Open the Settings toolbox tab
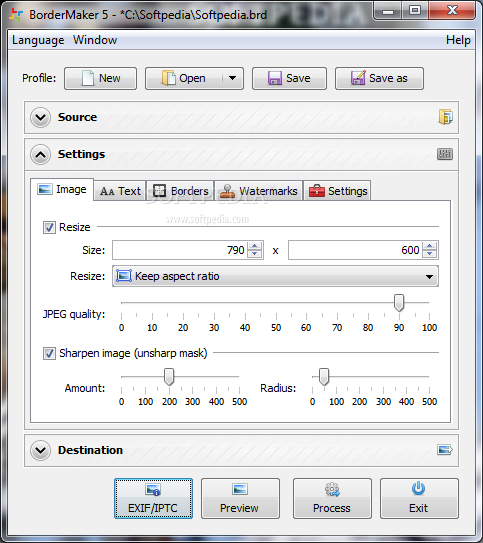483x543 pixels. [x=338, y=191]
